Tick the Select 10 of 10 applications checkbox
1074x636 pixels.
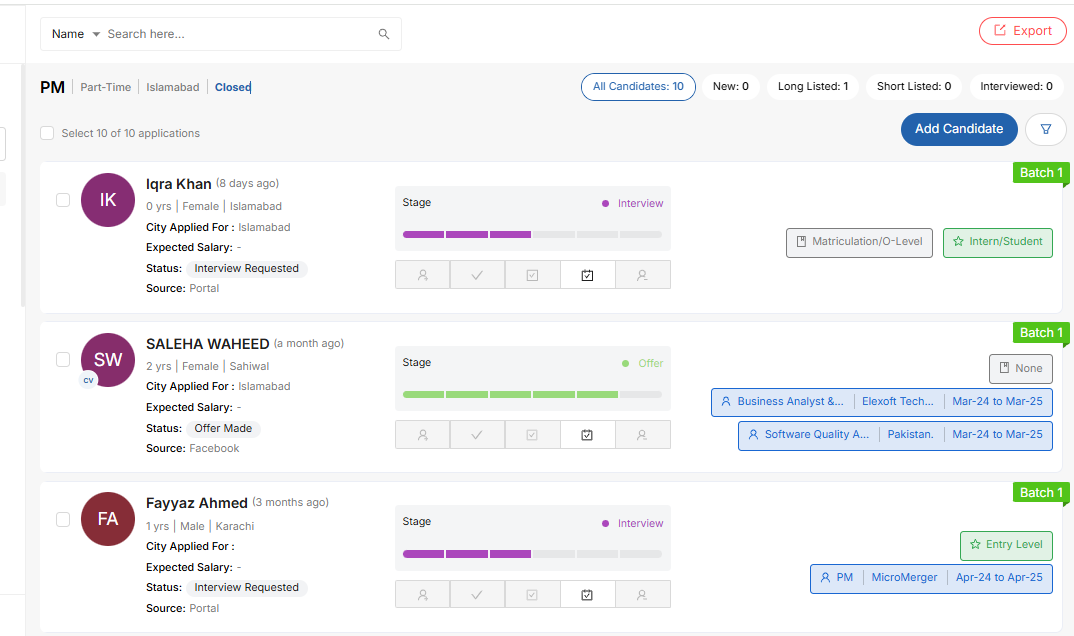(x=47, y=133)
